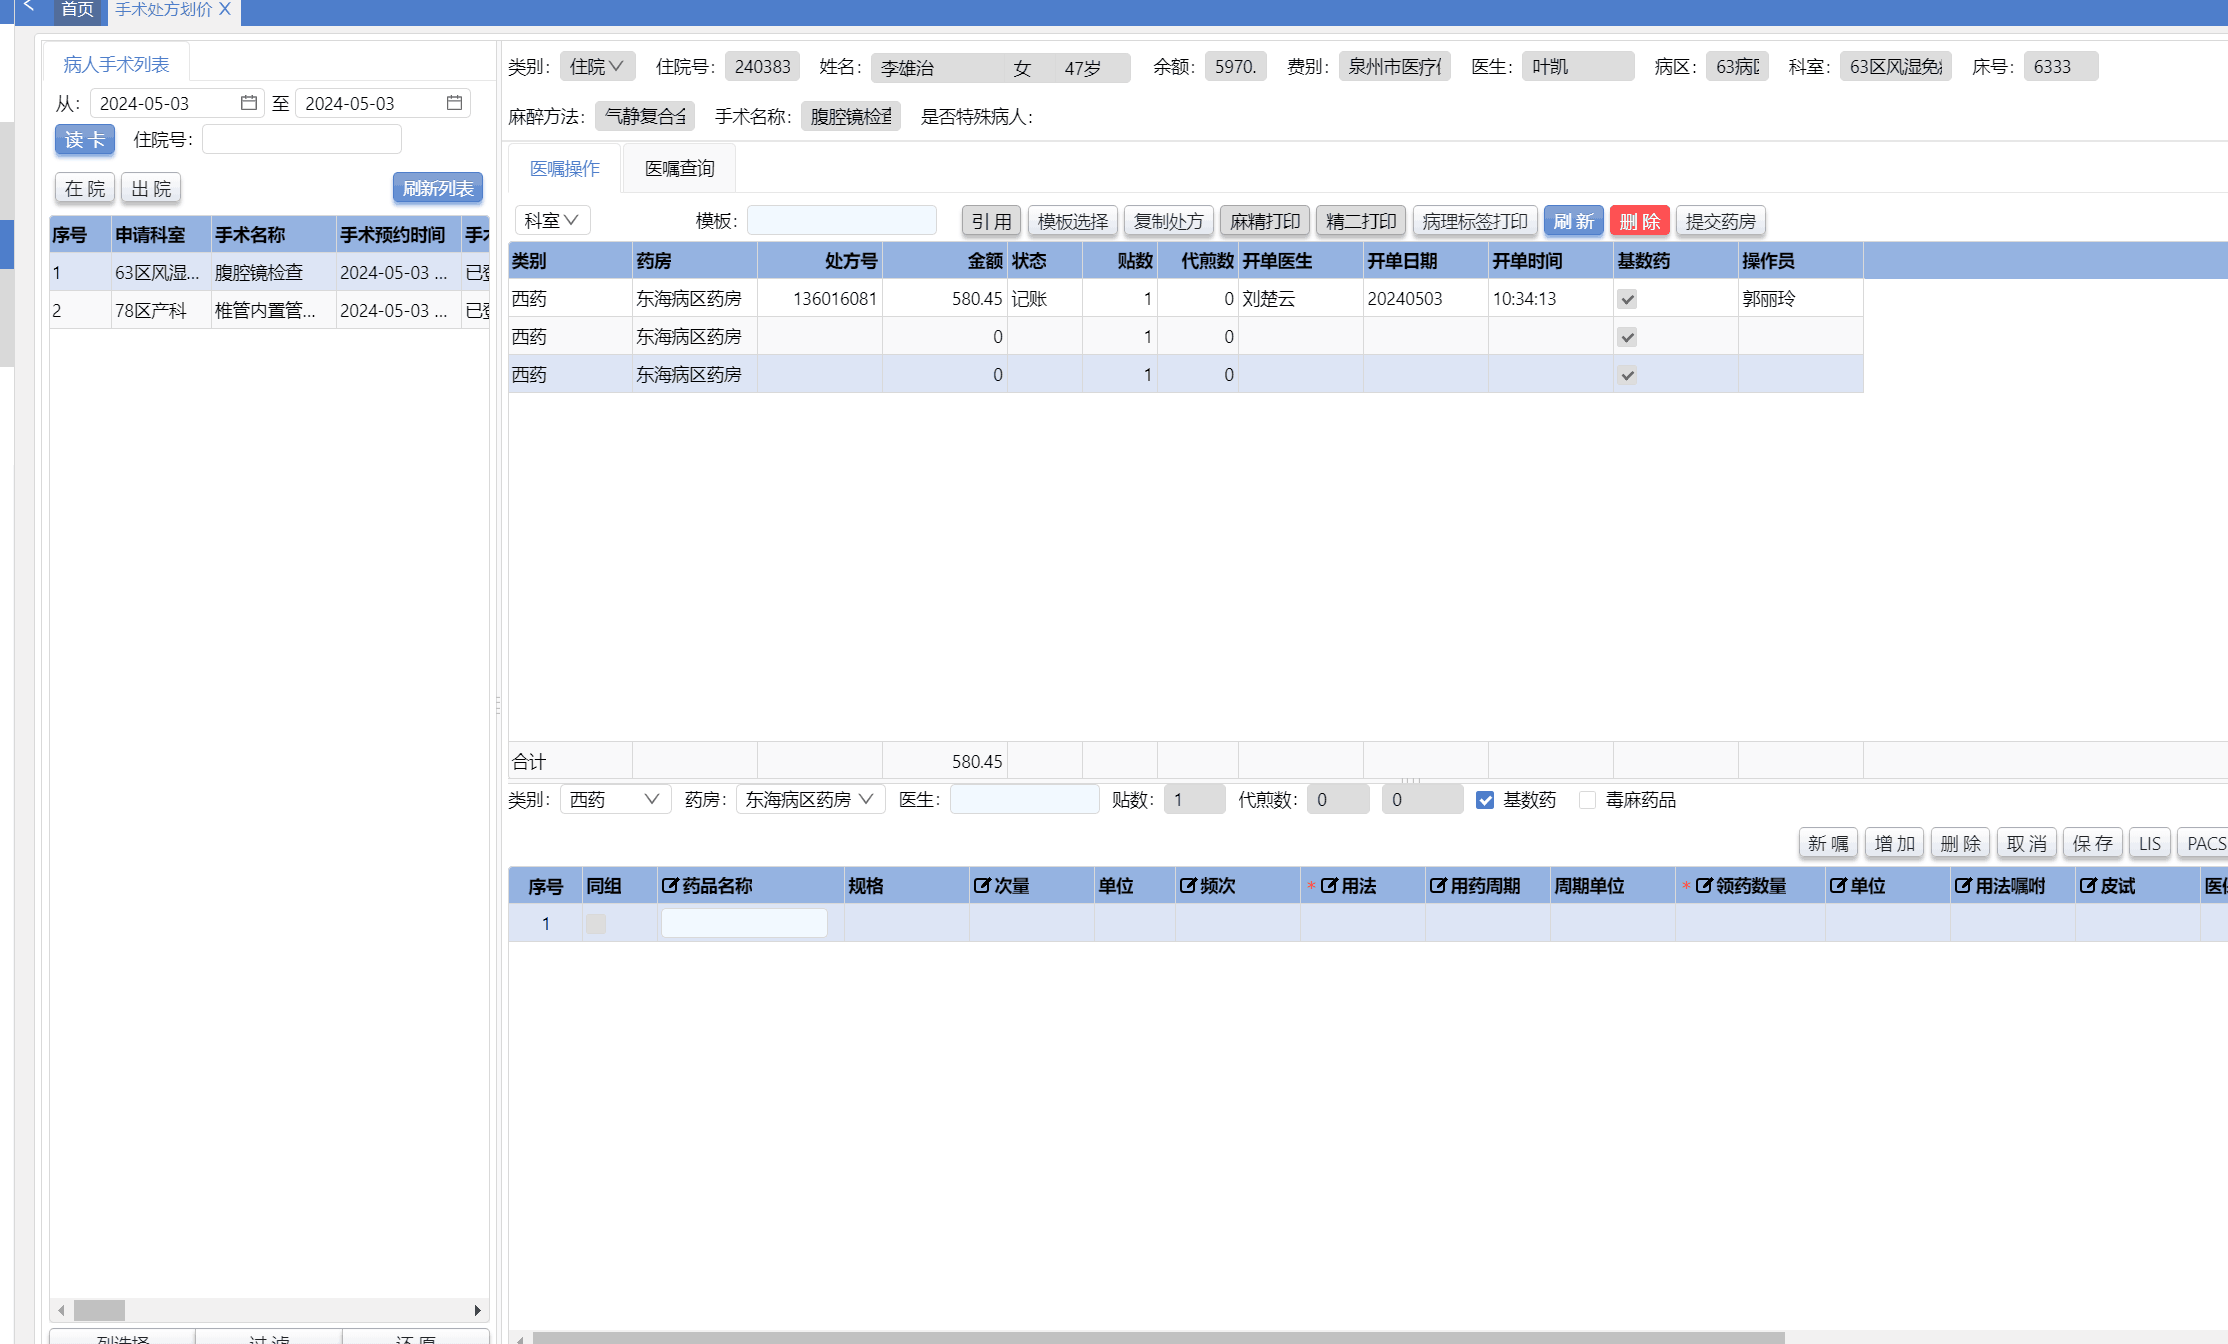
Task: Click edit icon on 皮试 column header
Action: click(x=2088, y=886)
